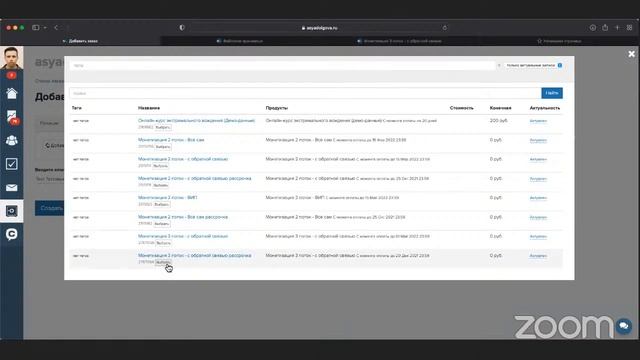
Task: Toggle the Safari sidebar button
Action: pos(36,28)
